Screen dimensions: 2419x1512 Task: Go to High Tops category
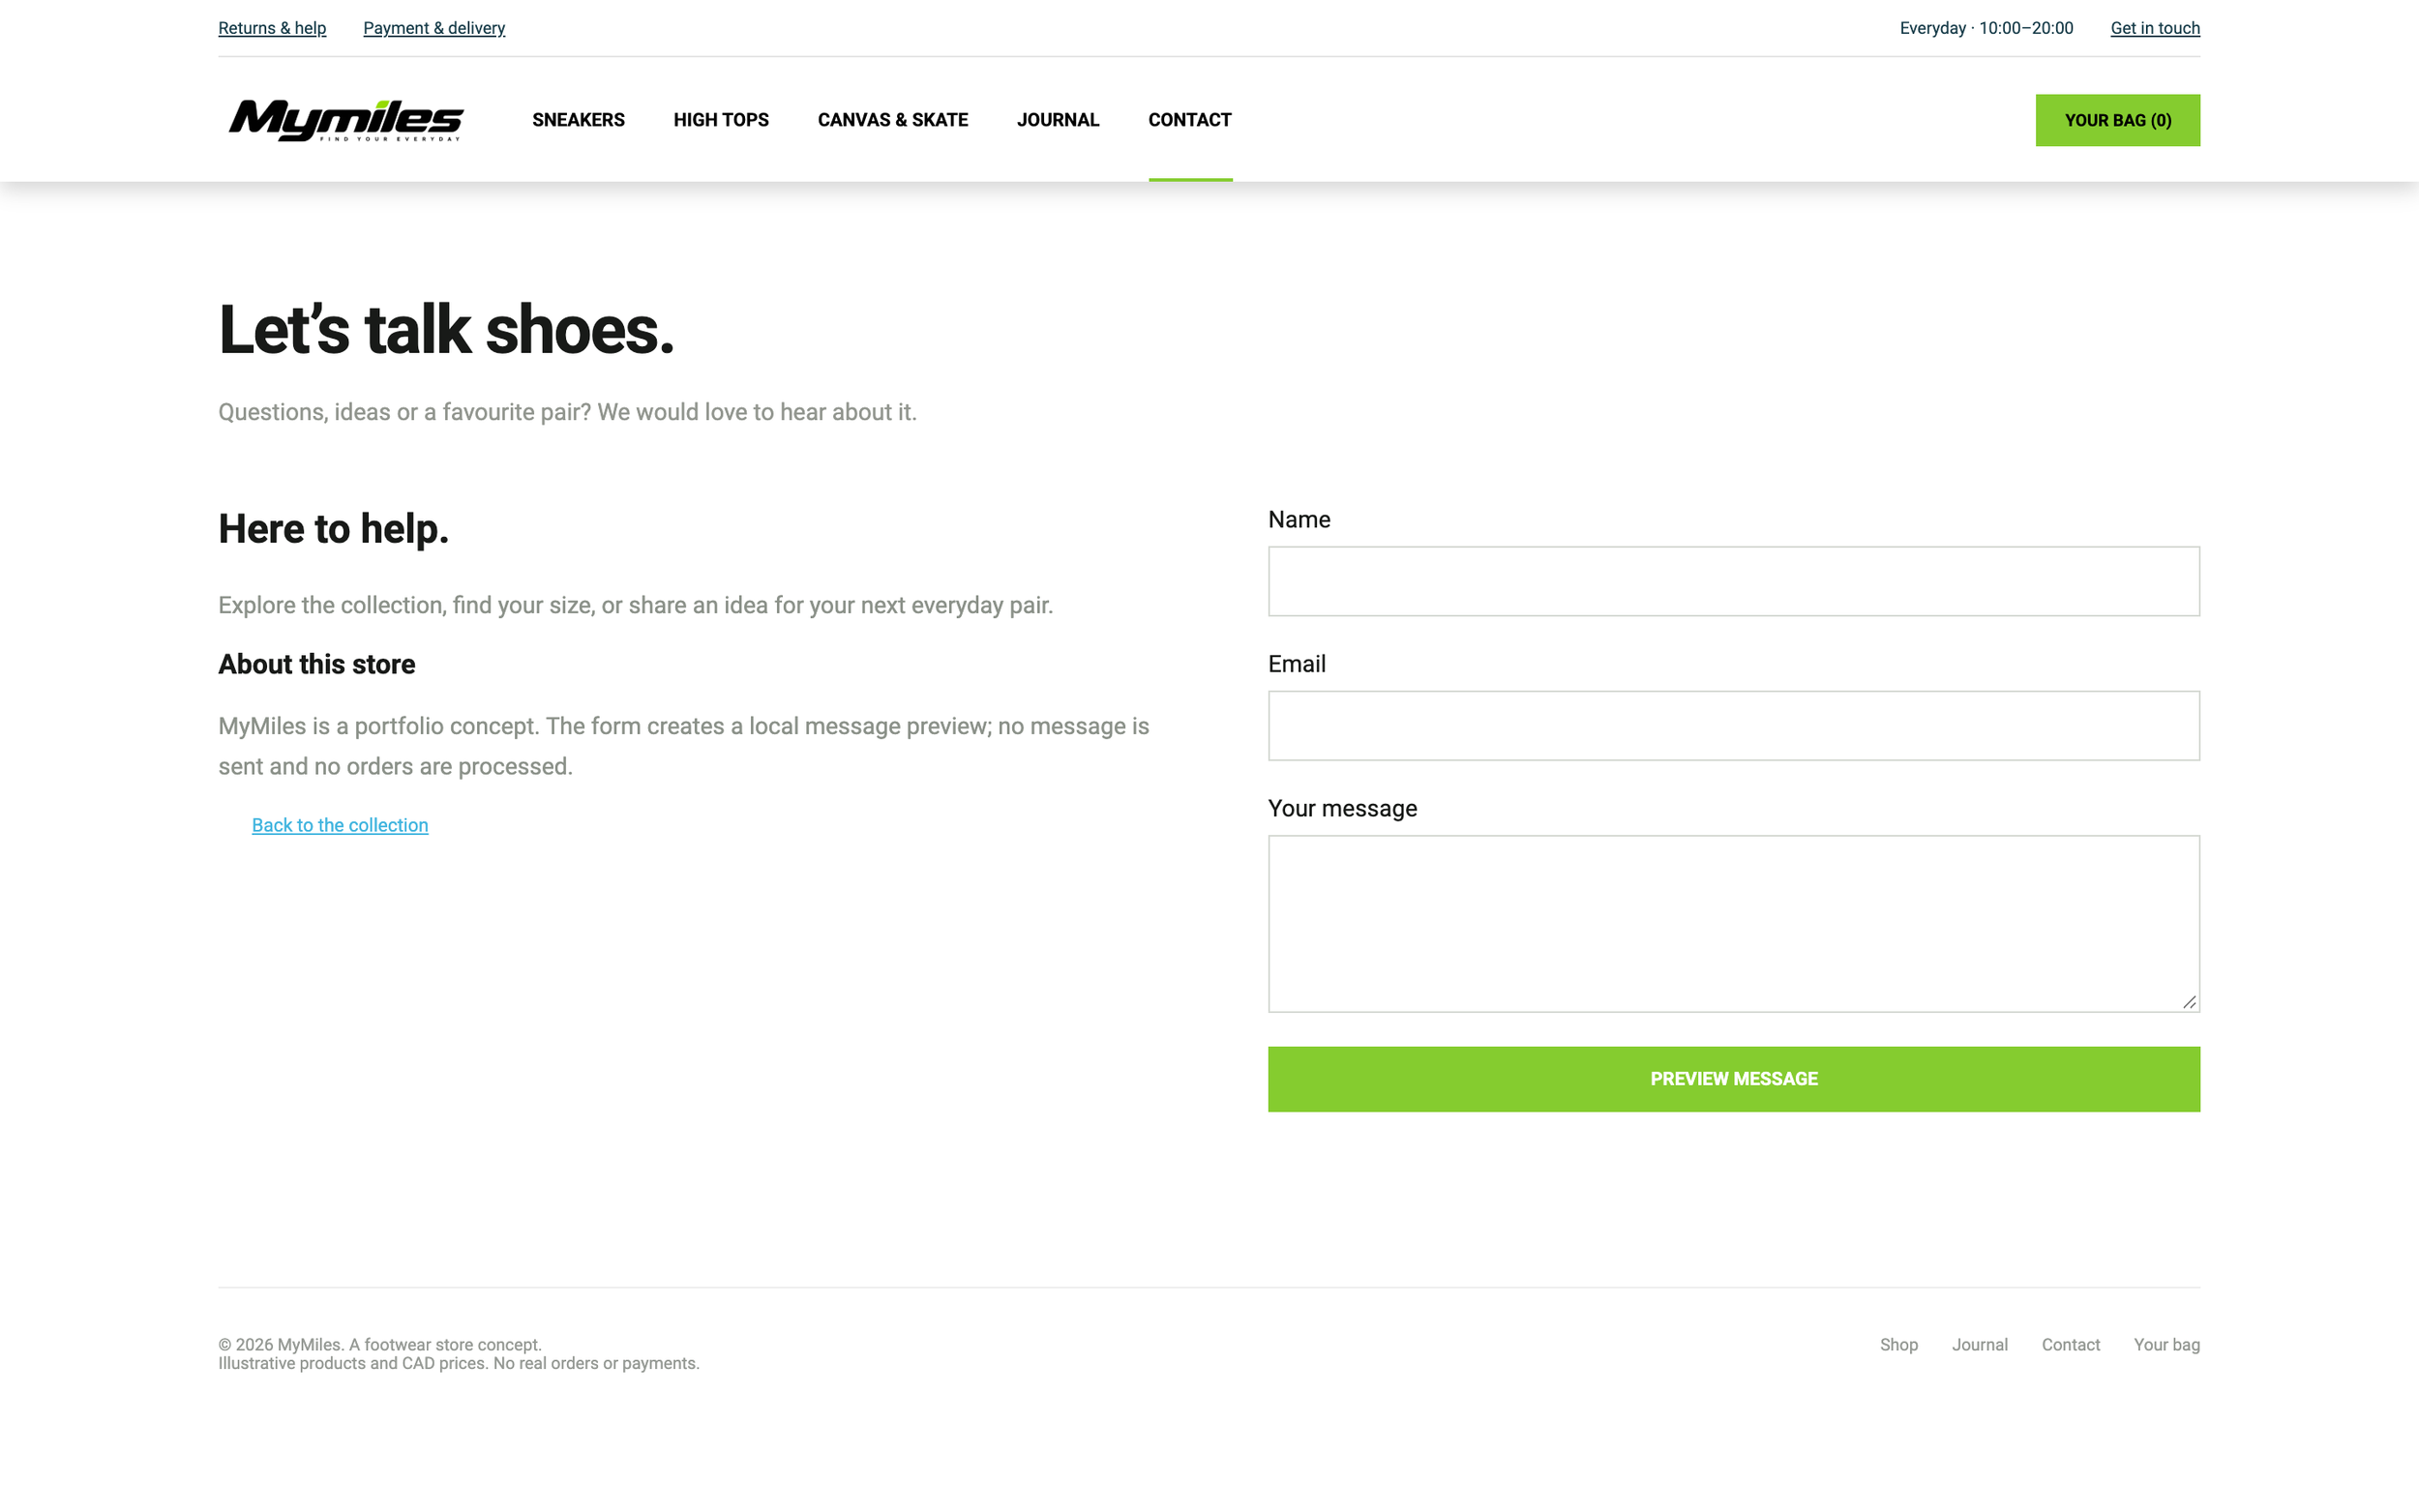tap(721, 120)
